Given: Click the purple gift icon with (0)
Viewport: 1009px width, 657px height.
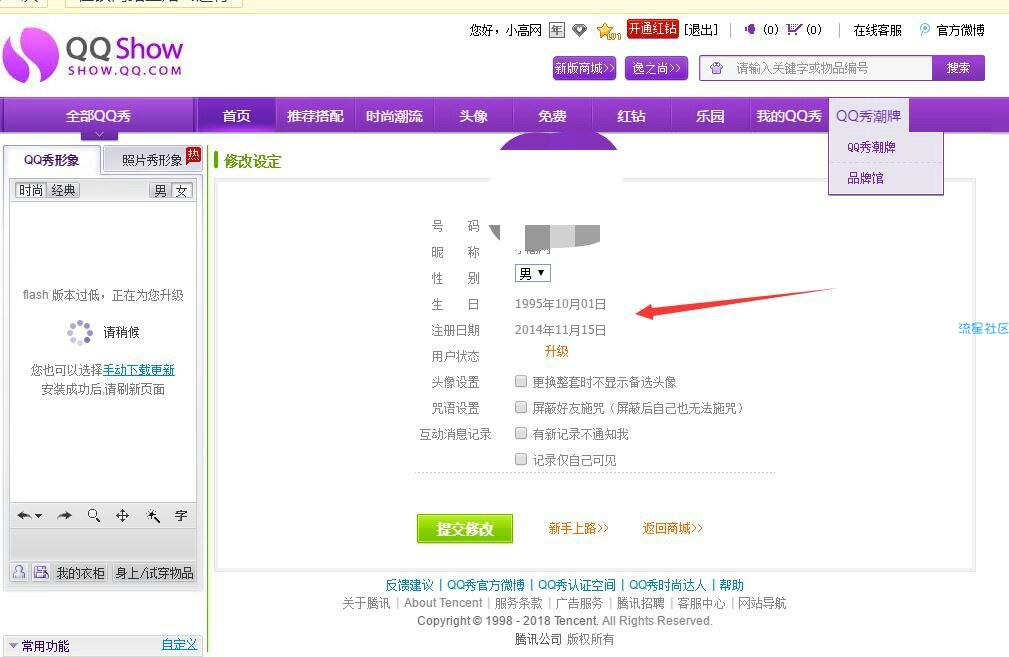Looking at the screenshot, I should 750,29.
